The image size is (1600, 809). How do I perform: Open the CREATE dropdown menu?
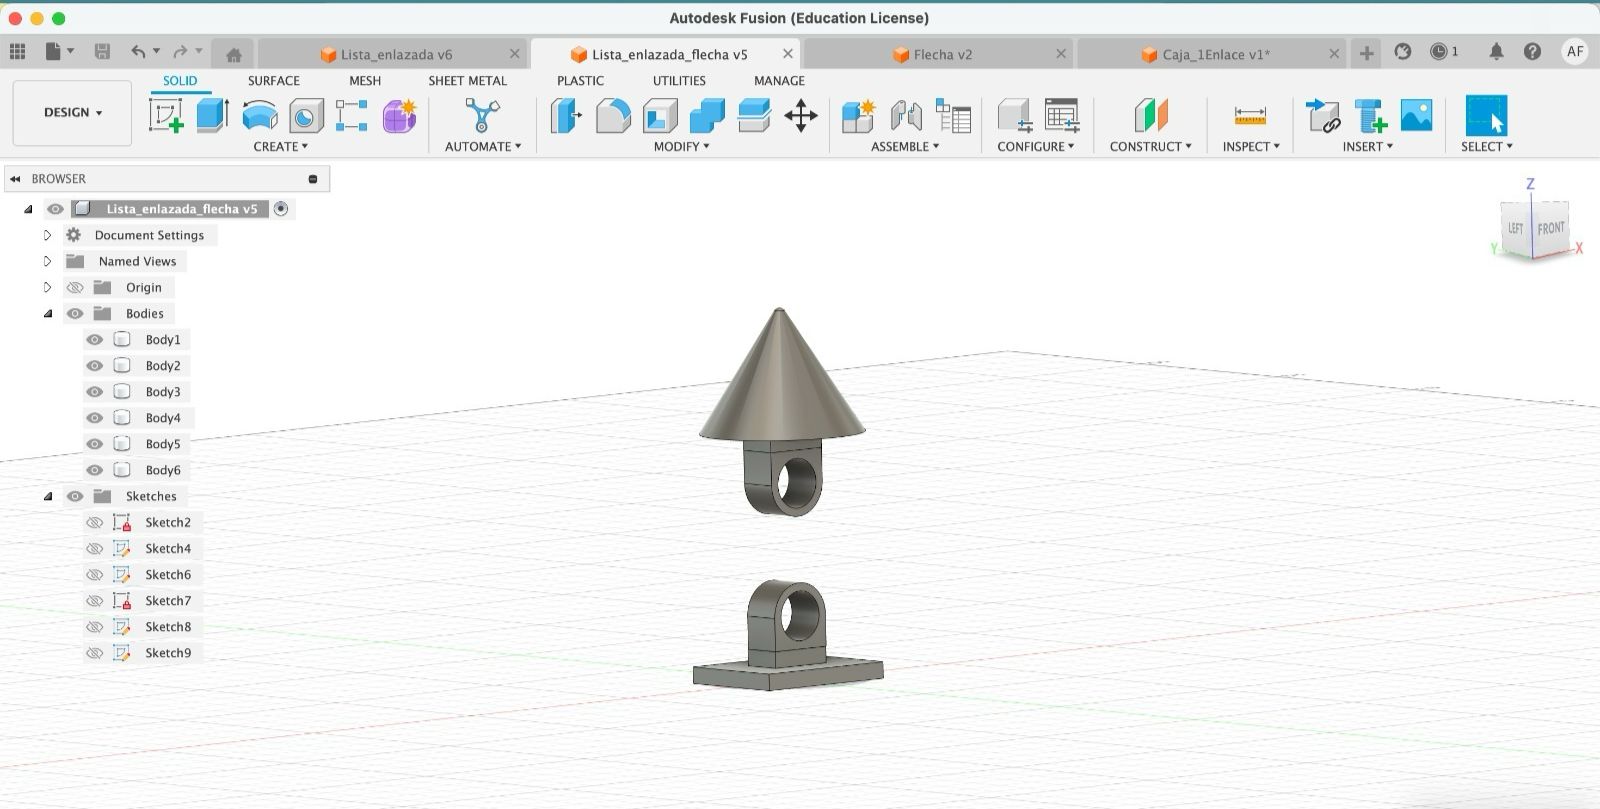pos(280,146)
